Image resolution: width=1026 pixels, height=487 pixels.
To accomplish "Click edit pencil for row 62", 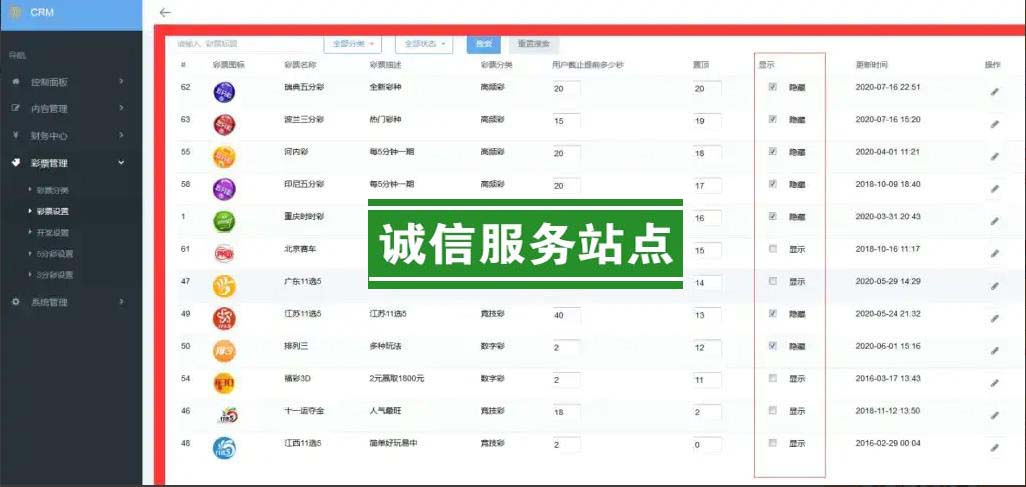I will (994, 92).
